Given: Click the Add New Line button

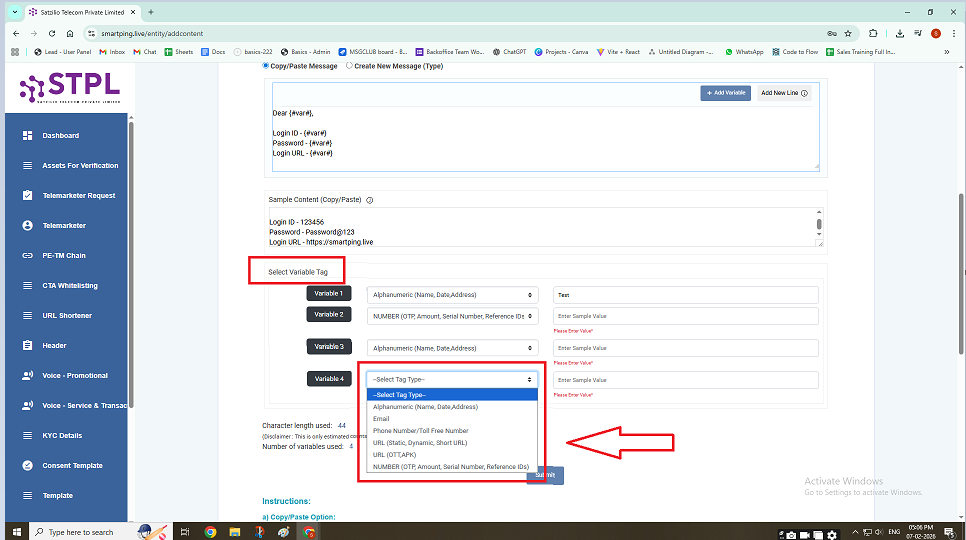Looking at the screenshot, I should (783, 93).
